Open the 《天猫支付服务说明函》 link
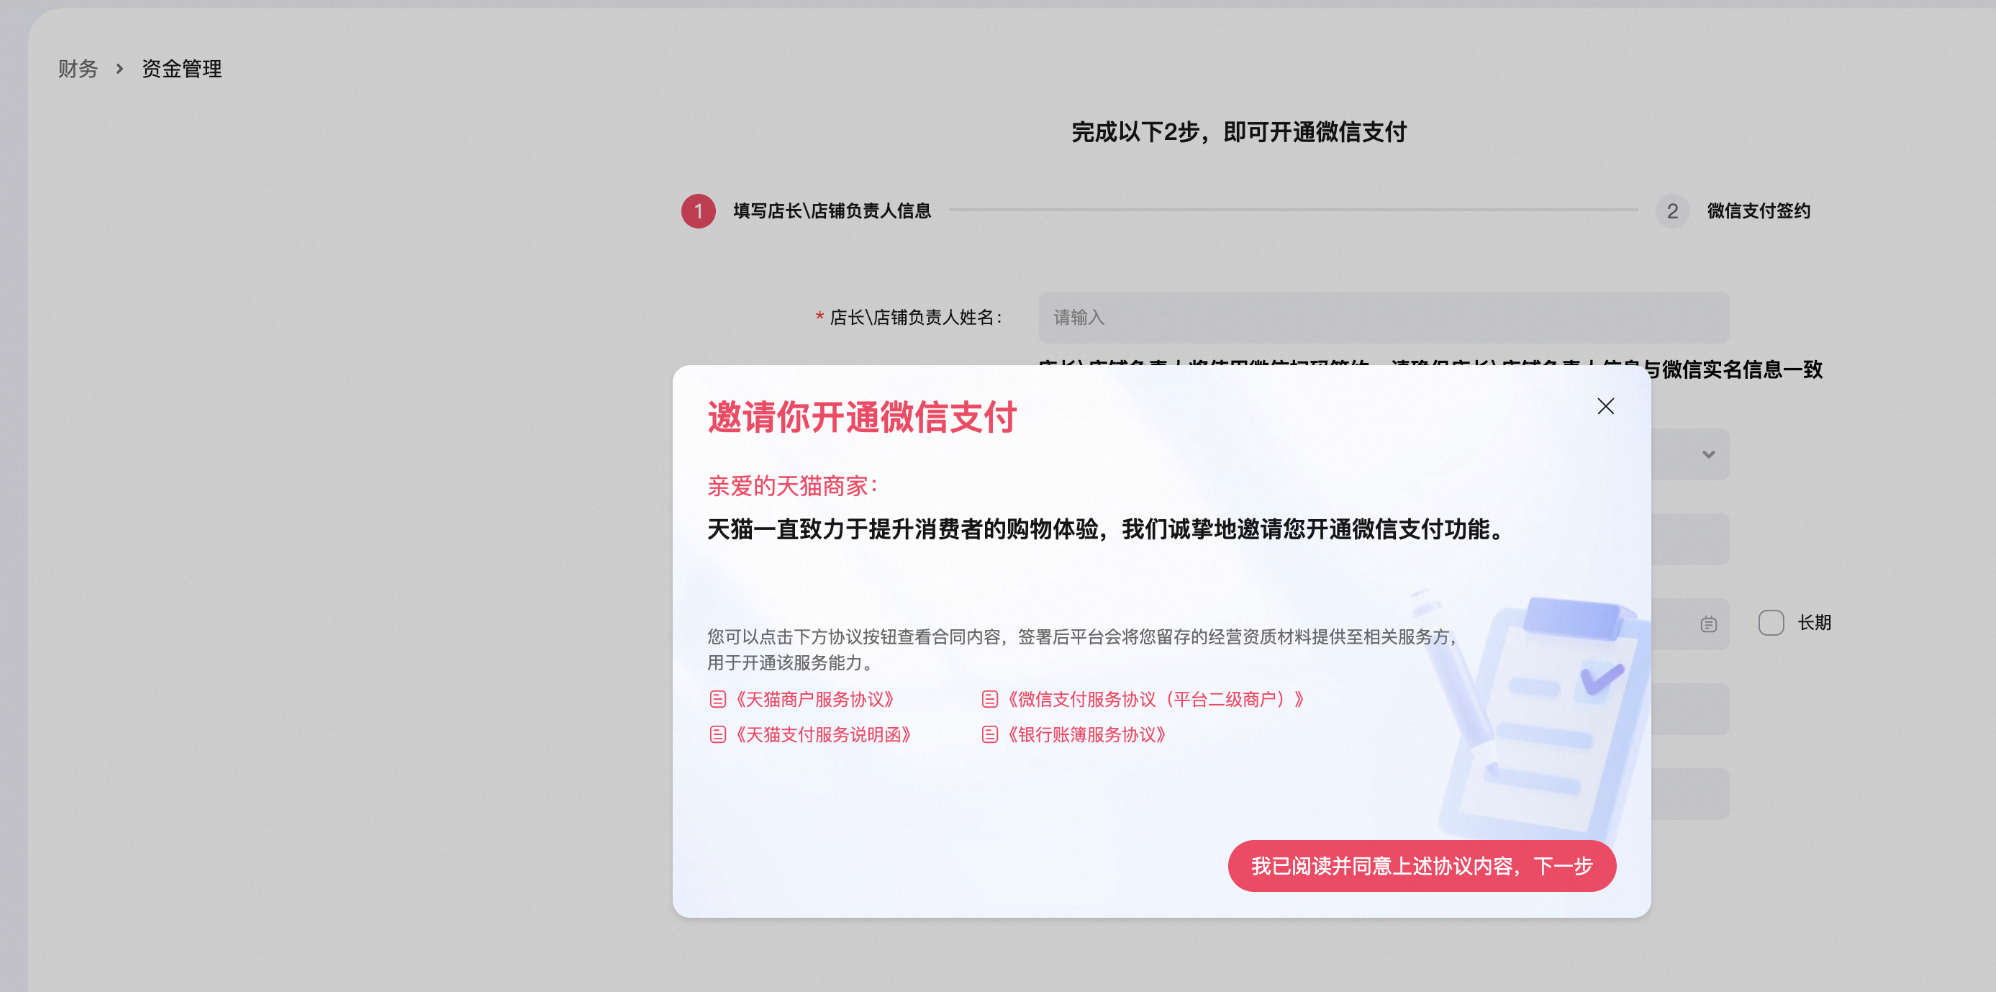The height and width of the screenshot is (992, 1996). (823, 734)
